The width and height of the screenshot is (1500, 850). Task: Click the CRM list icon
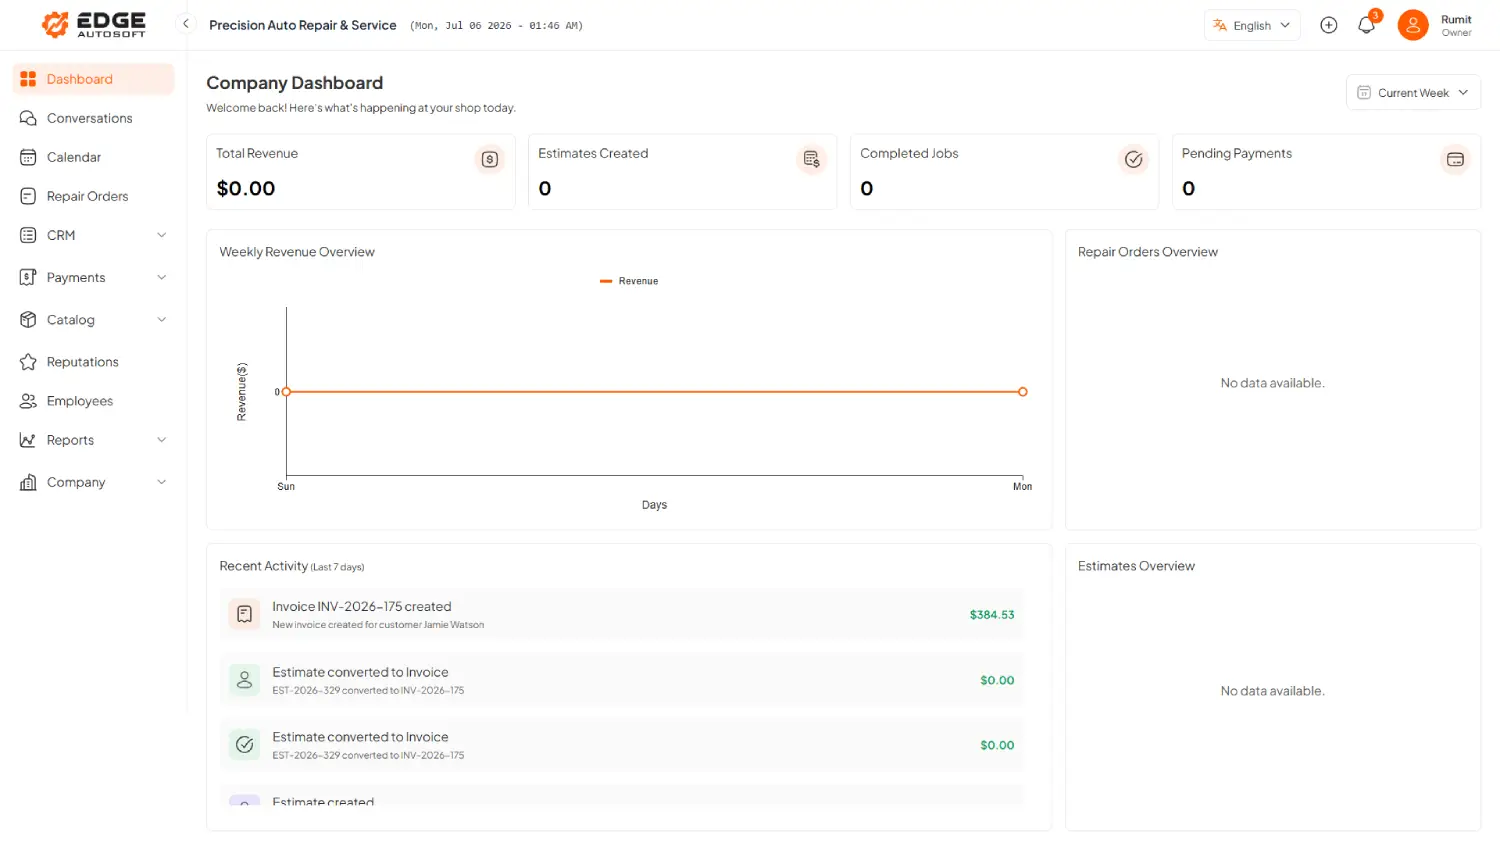click(28, 235)
